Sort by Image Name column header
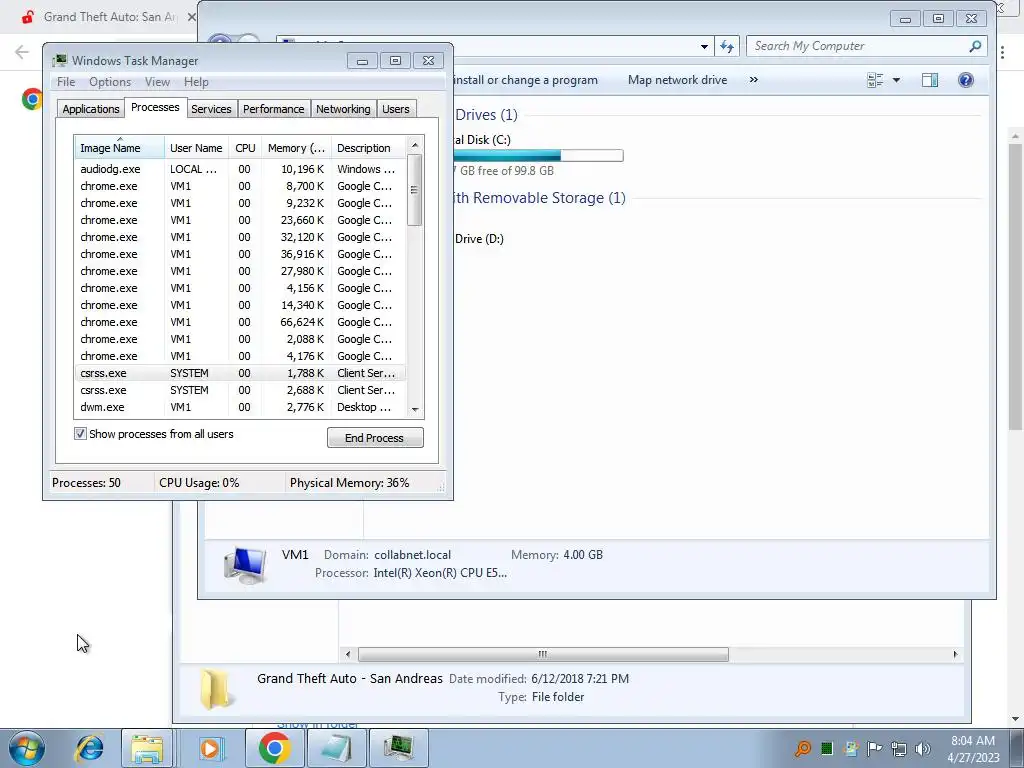 pos(119,148)
